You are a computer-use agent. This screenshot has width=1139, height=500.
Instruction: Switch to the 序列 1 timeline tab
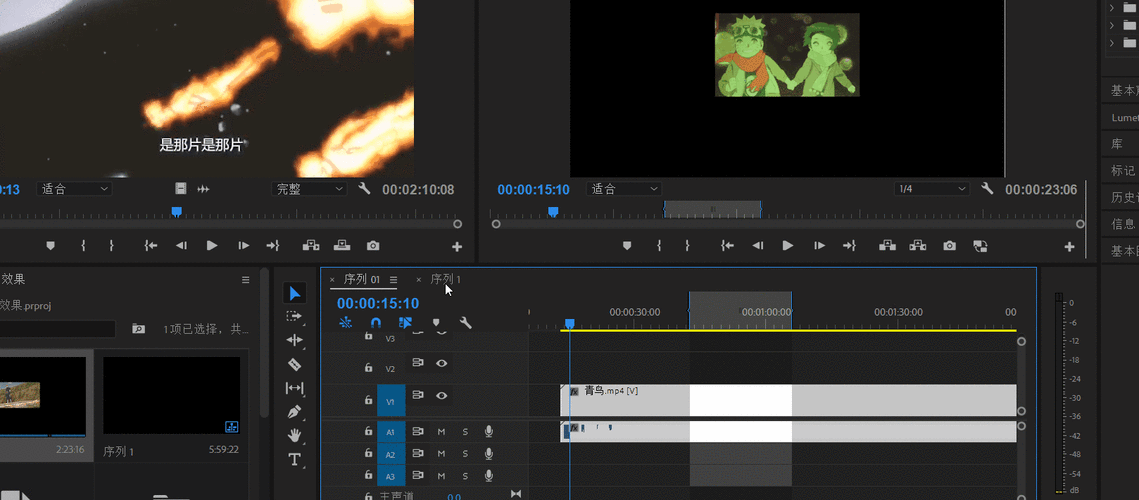(445, 280)
